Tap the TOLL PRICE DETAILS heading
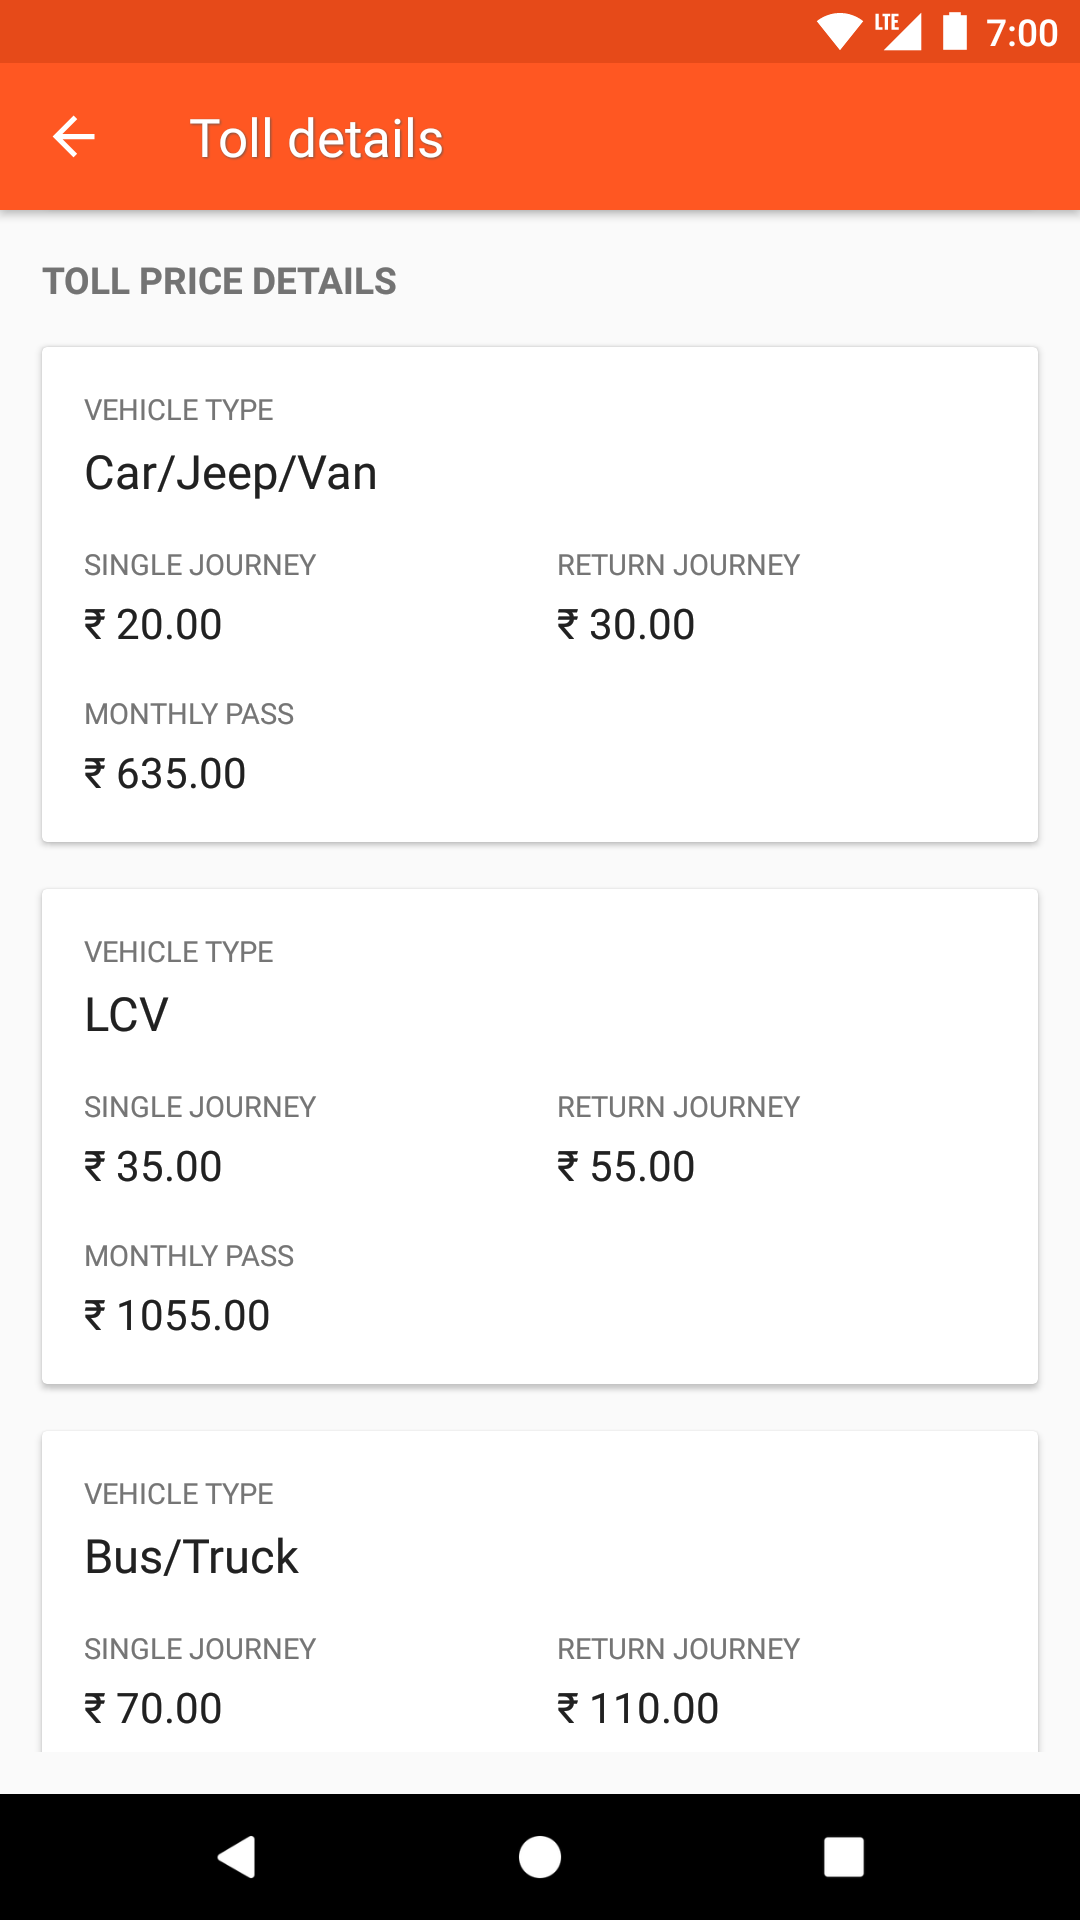The width and height of the screenshot is (1080, 1920). tap(219, 281)
